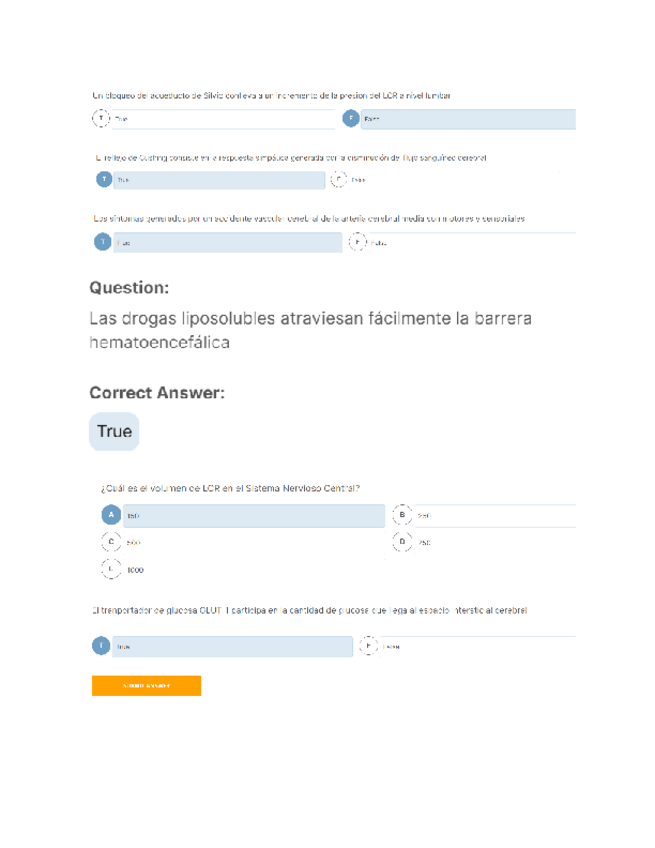Select True for the acueducto de Silvio question

point(101,119)
